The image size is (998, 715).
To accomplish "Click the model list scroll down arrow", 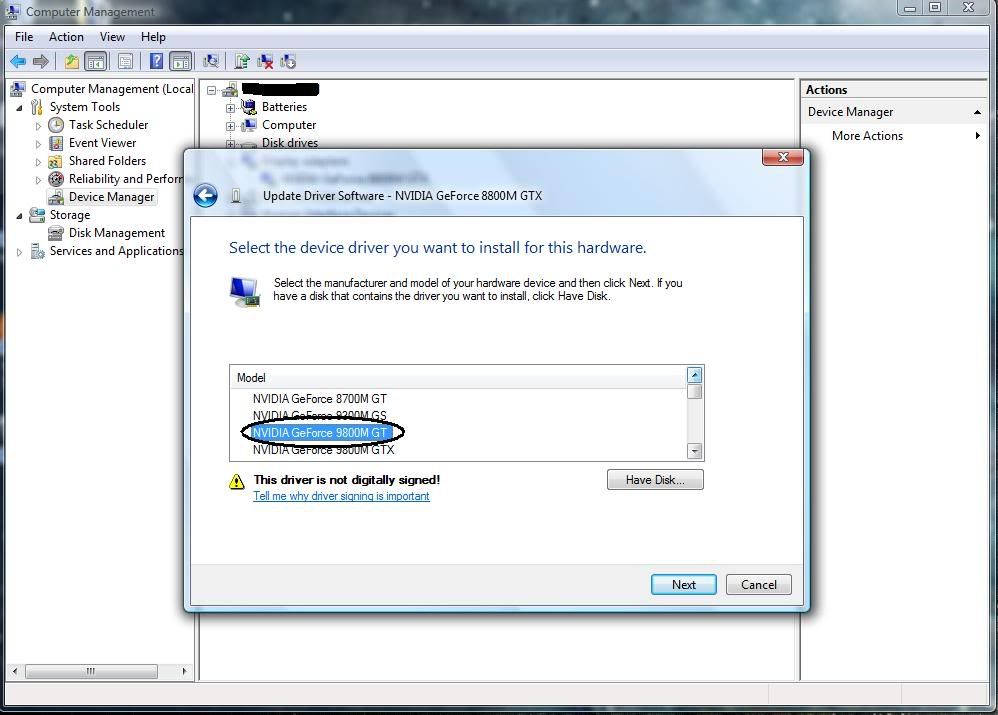I will pyautogui.click(x=695, y=451).
